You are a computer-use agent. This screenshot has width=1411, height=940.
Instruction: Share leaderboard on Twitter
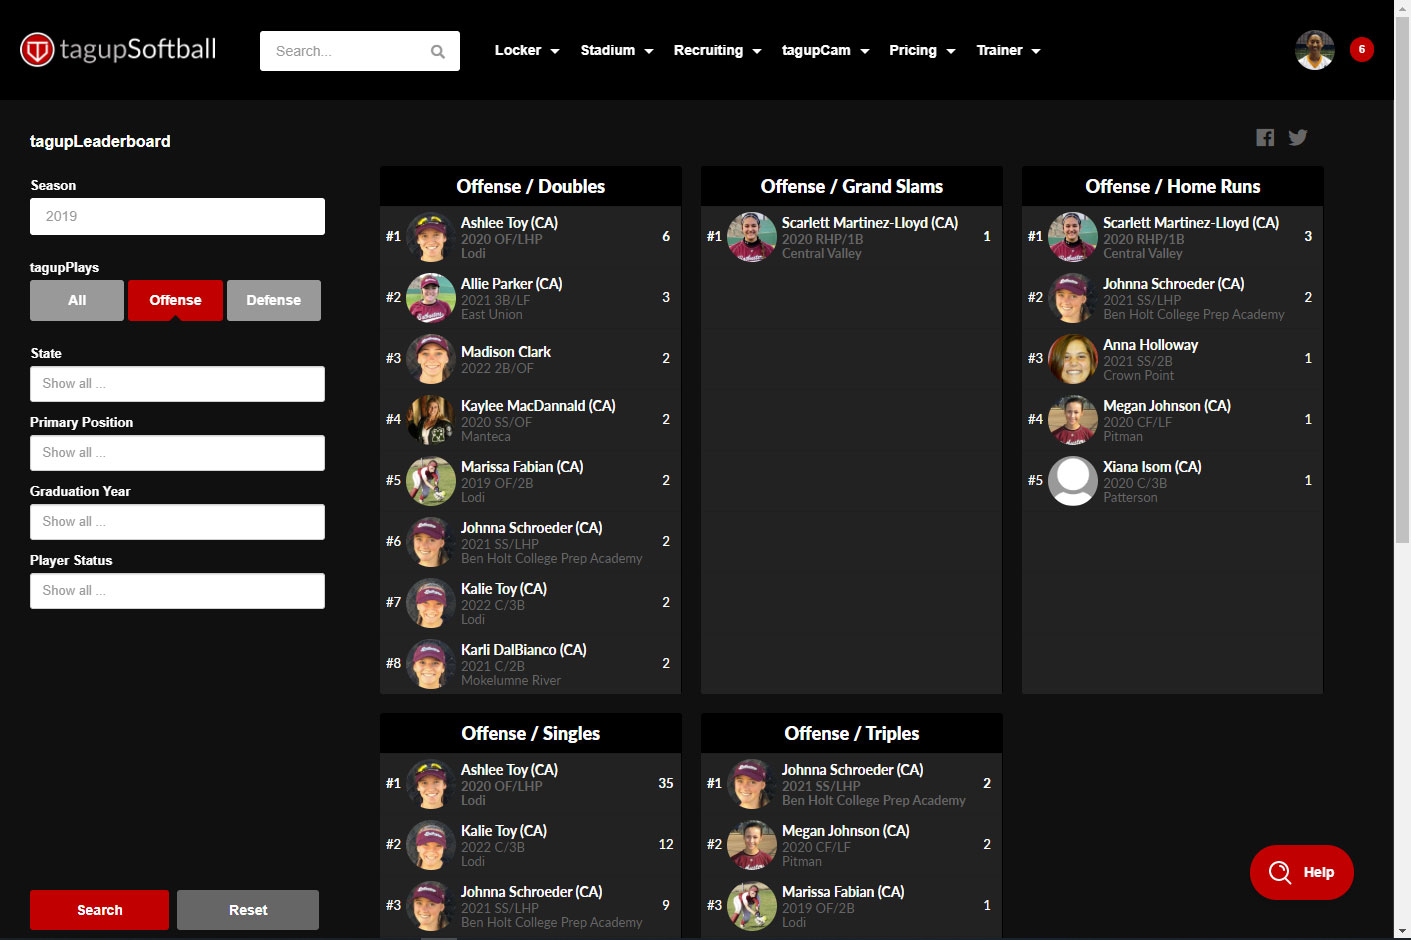pos(1298,138)
